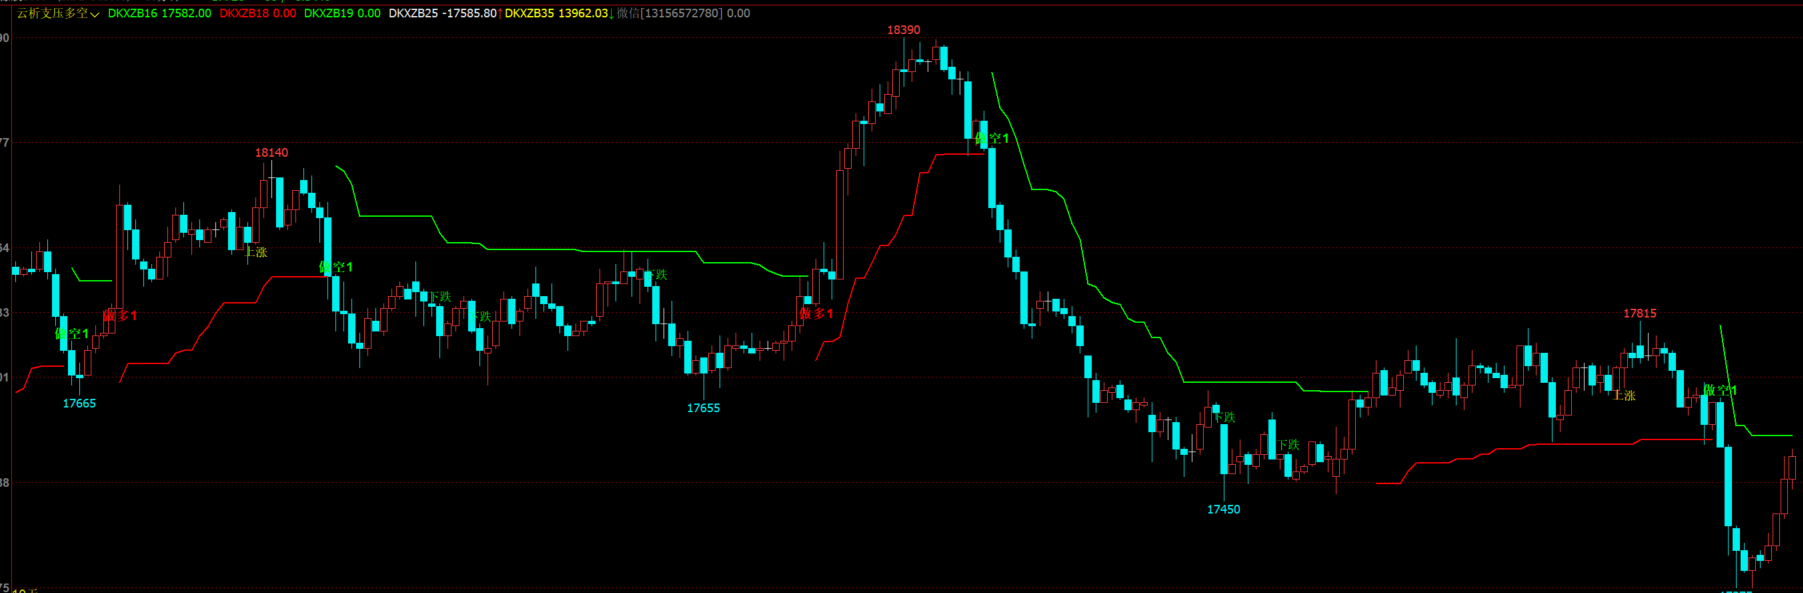Select the red DKXZB18 0.00 value
Screen dimensions: 1803x593
(257, 13)
